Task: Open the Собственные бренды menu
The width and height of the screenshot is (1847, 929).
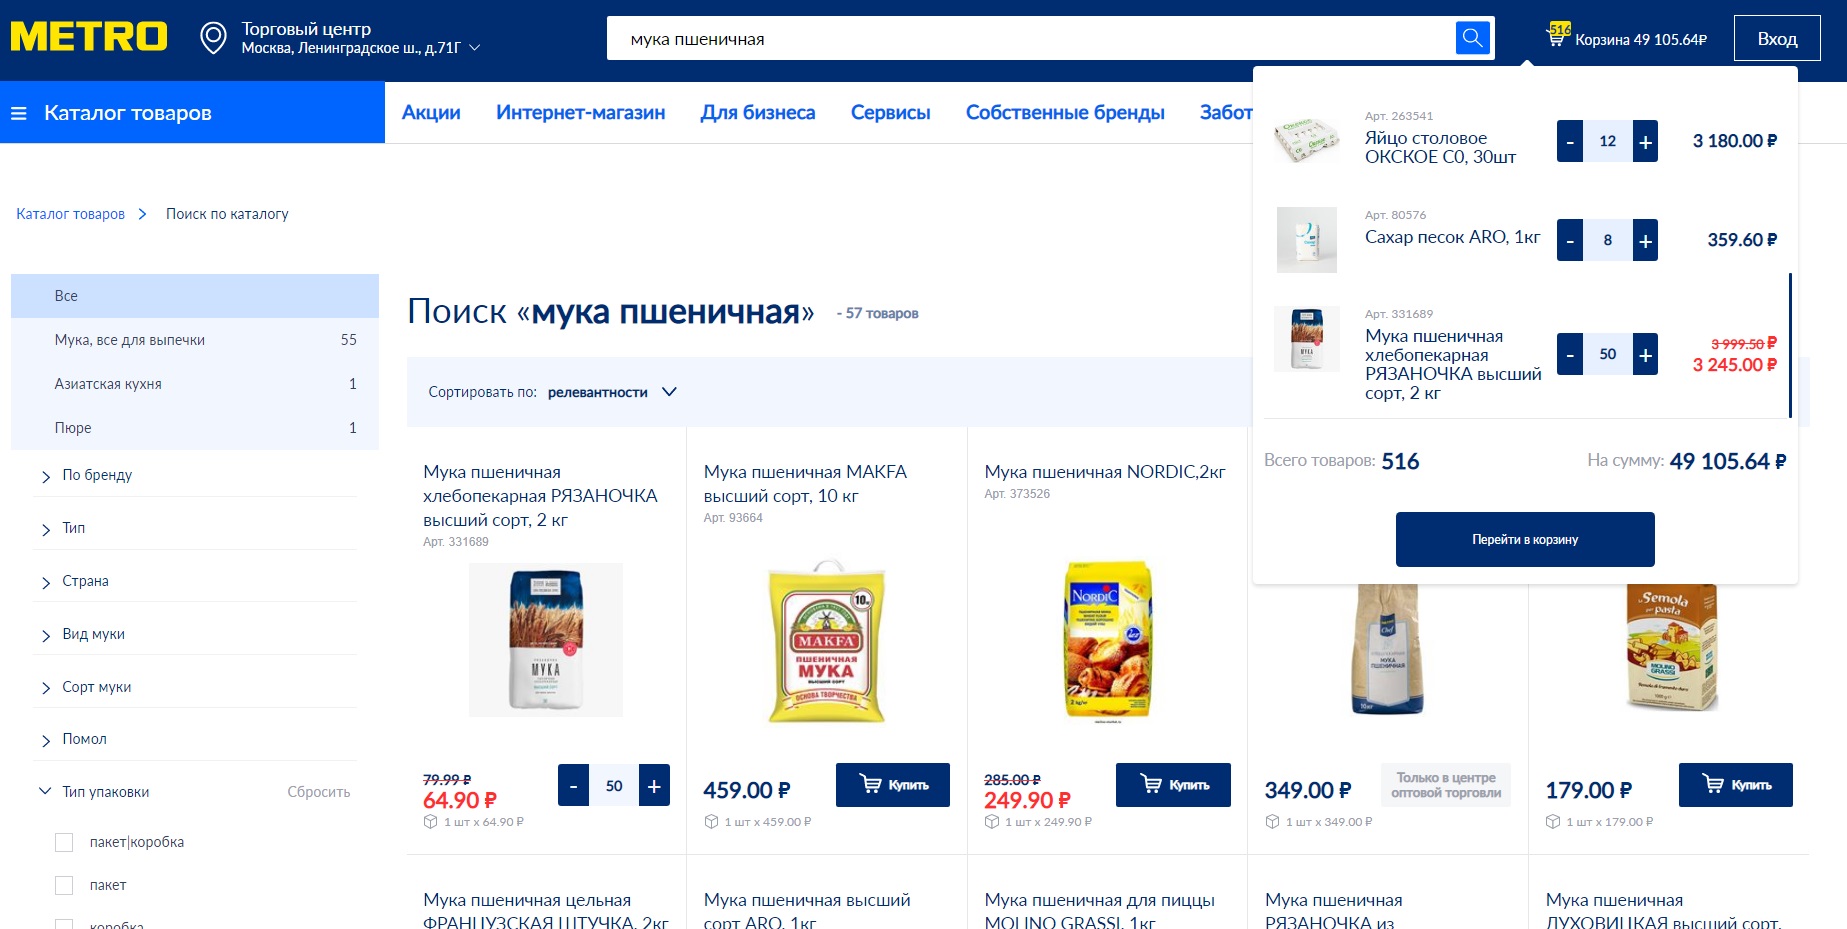Action: (x=1065, y=113)
